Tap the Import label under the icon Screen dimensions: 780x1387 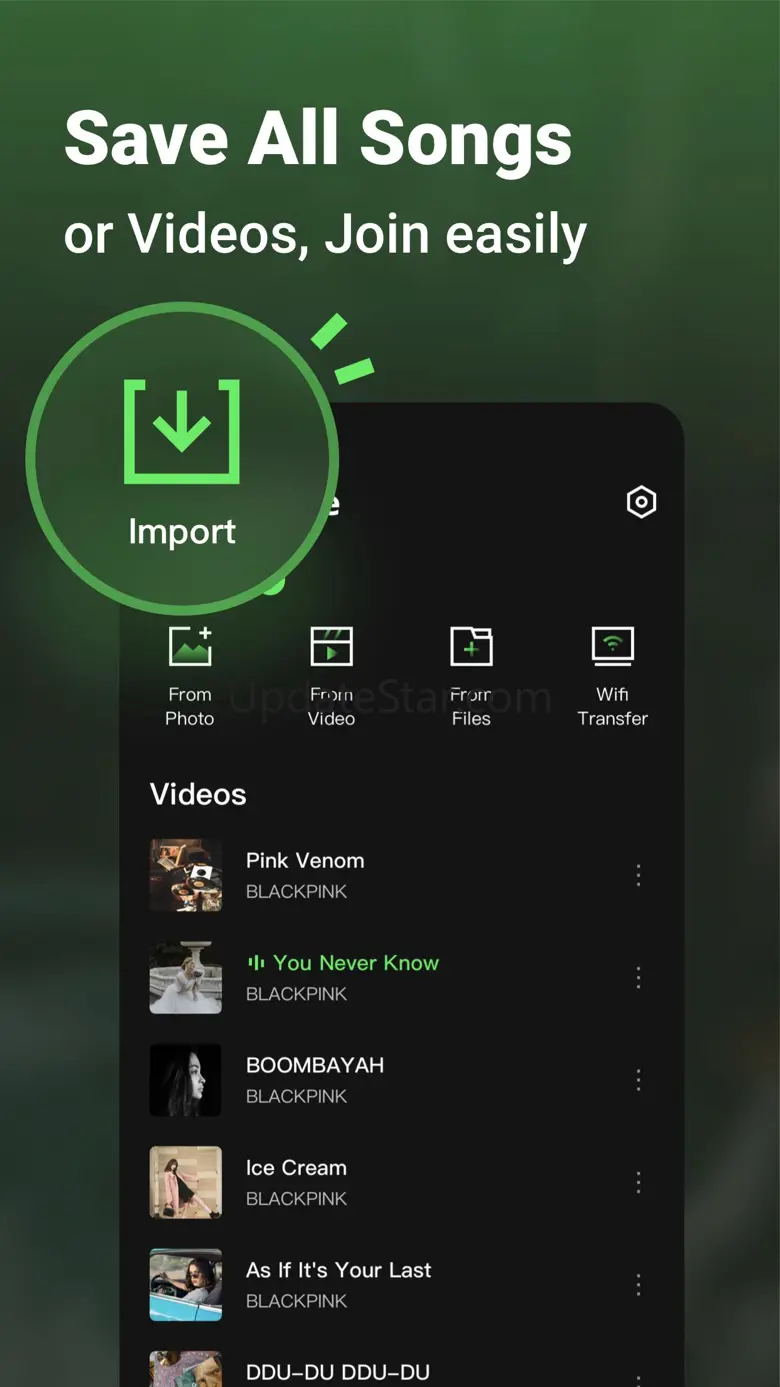coord(182,531)
